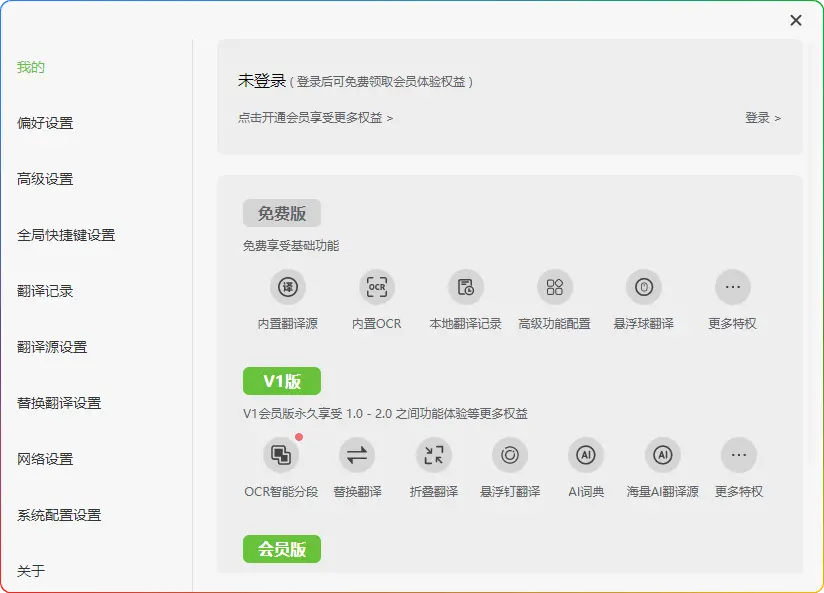Select the 海量AI翻译源 icon
This screenshot has width=824, height=593.
[x=662, y=456]
